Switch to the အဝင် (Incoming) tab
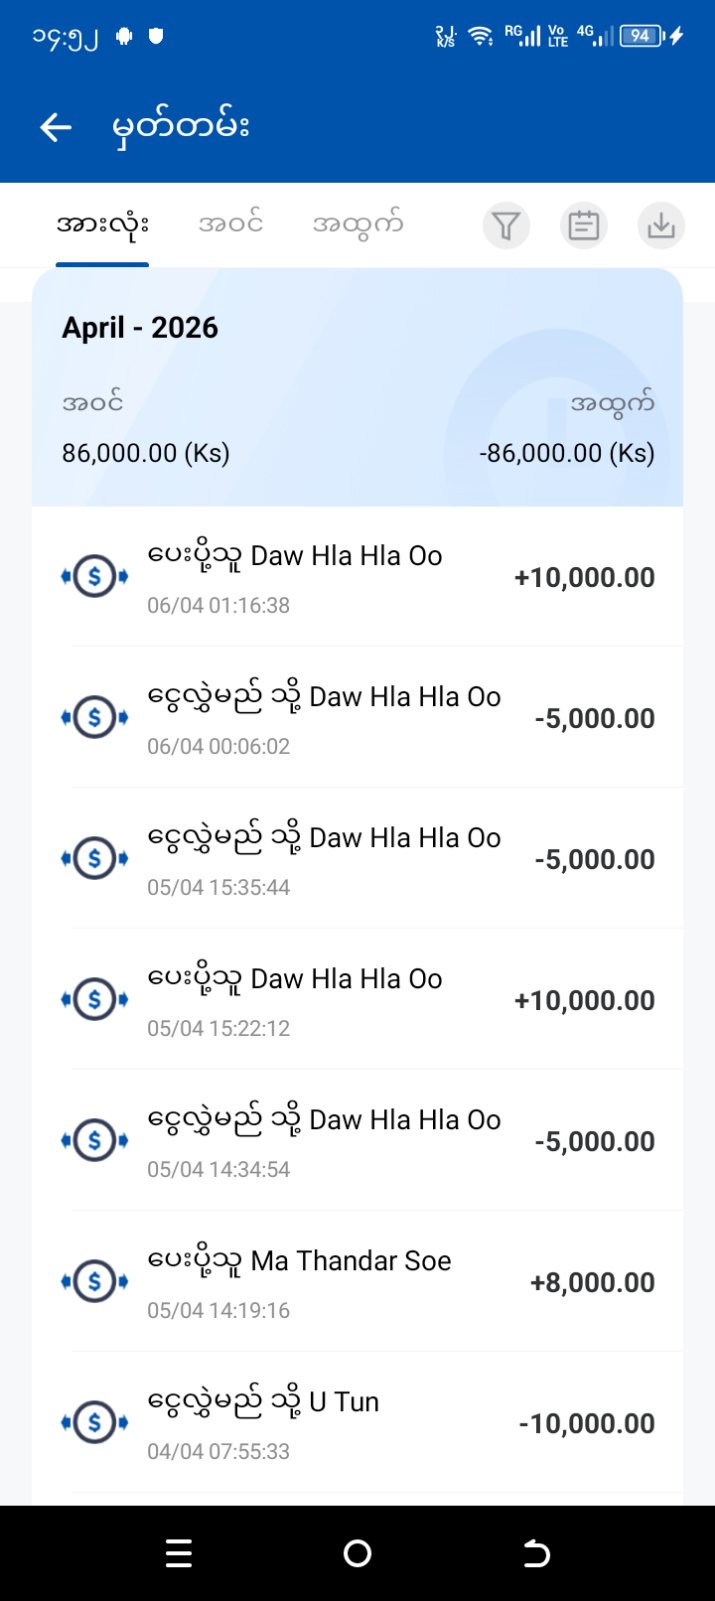This screenshot has width=715, height=1601. click(230, 225)
